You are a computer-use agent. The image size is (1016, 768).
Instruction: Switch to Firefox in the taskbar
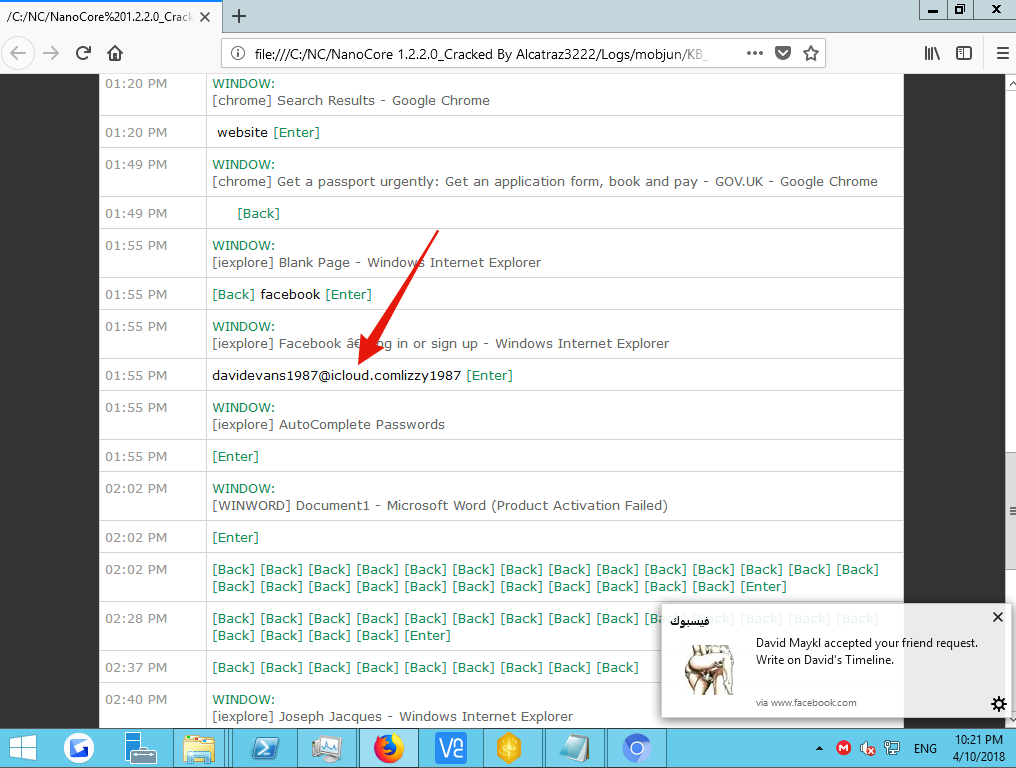[389, 749]
